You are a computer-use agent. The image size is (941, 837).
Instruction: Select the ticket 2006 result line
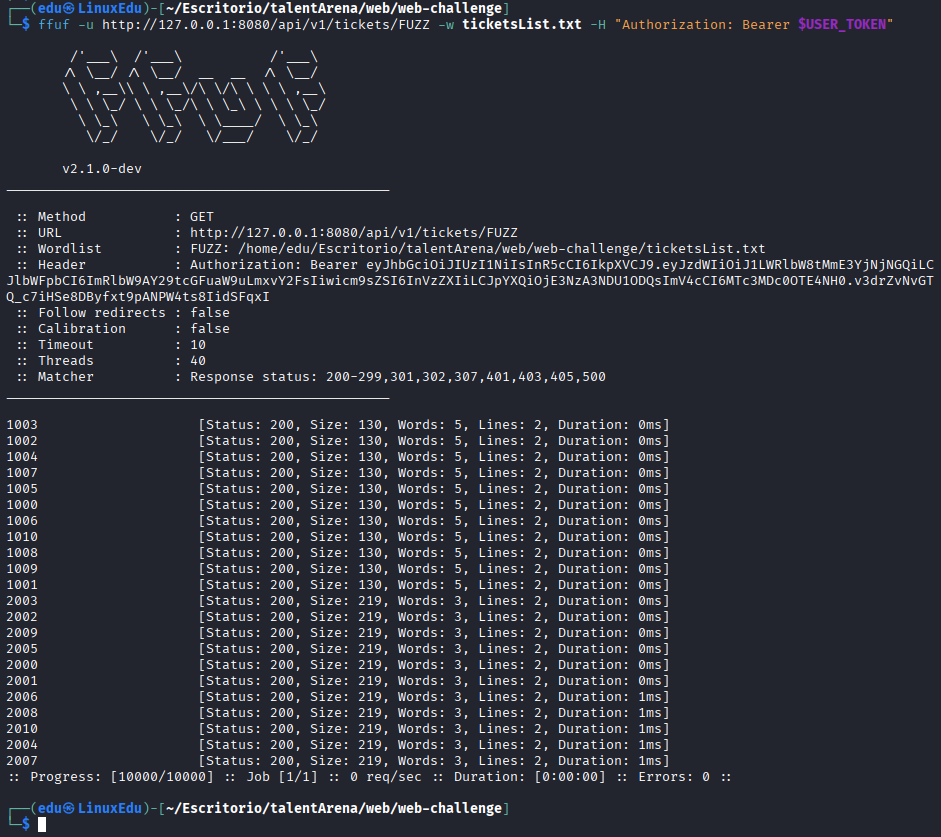coord(338,697)
